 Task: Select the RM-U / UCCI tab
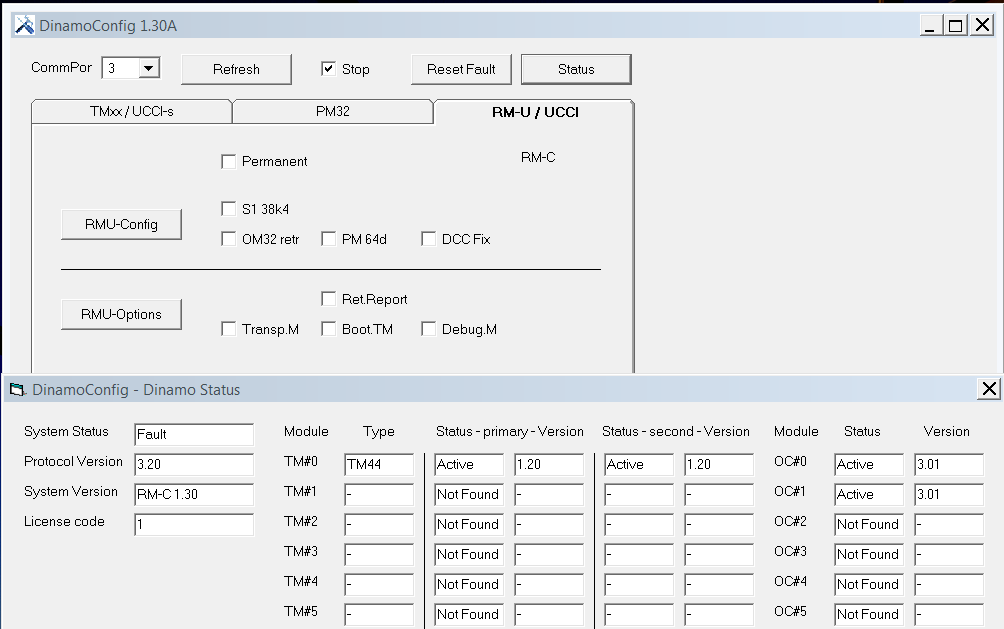pyautogui.click(x=534, y=112)
